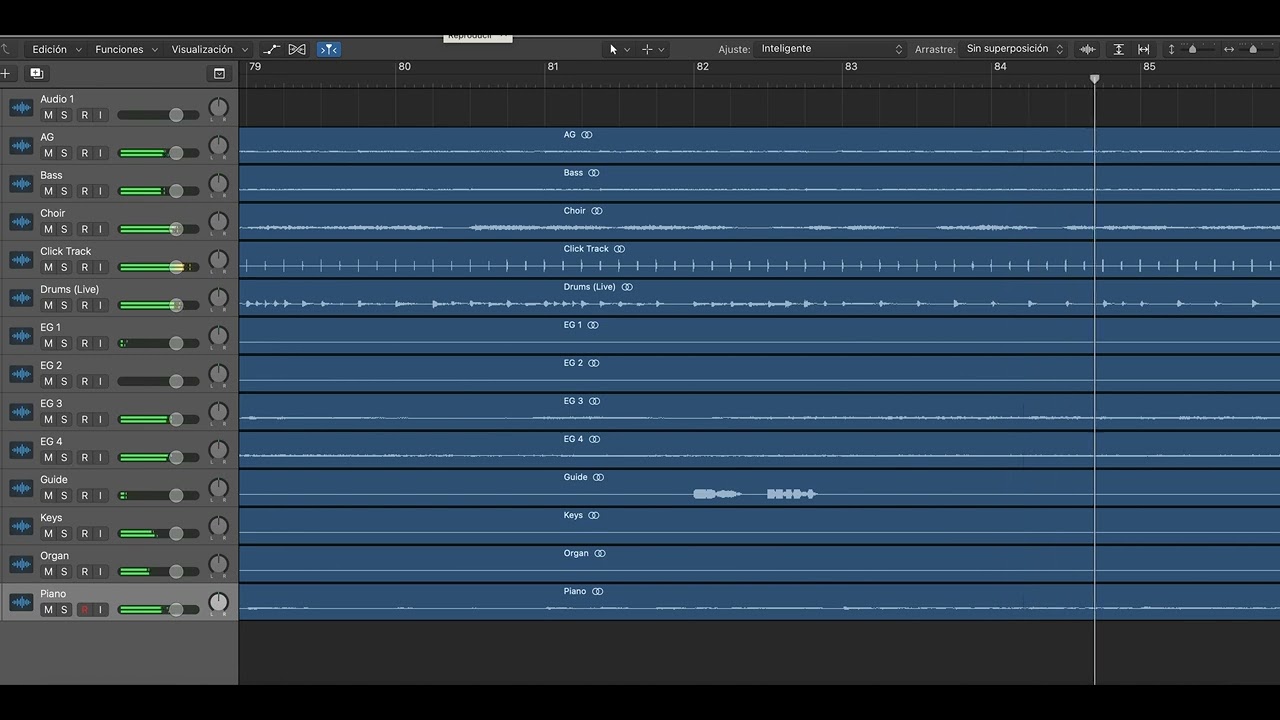Open the secondary crosshair tool dropdown
Screen dimensions: 1280x720
pyautogui.click(x=653, y=49)
